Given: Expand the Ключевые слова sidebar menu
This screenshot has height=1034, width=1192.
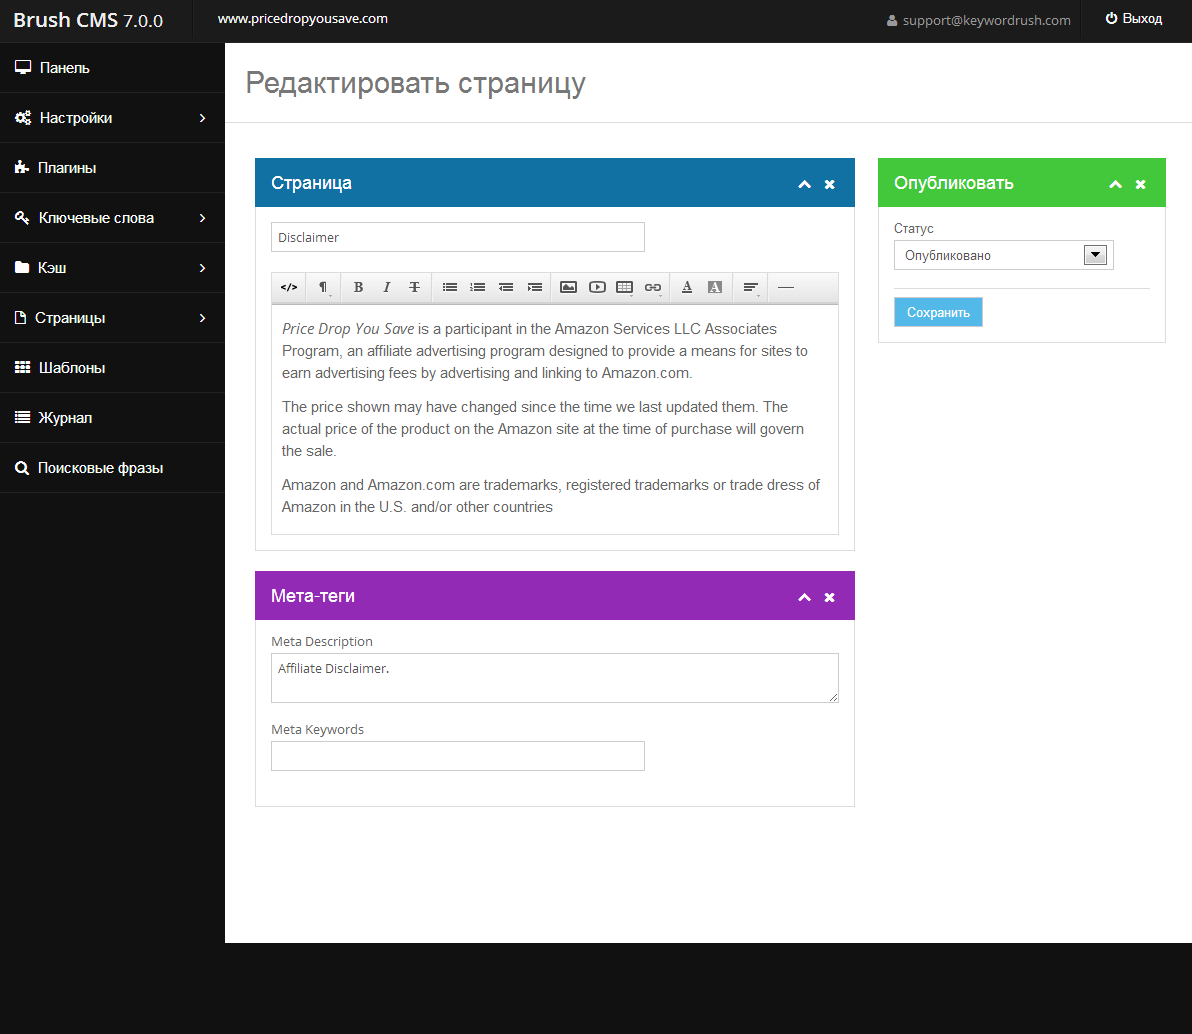Looking at the screenshot, I should coord(110,218).
